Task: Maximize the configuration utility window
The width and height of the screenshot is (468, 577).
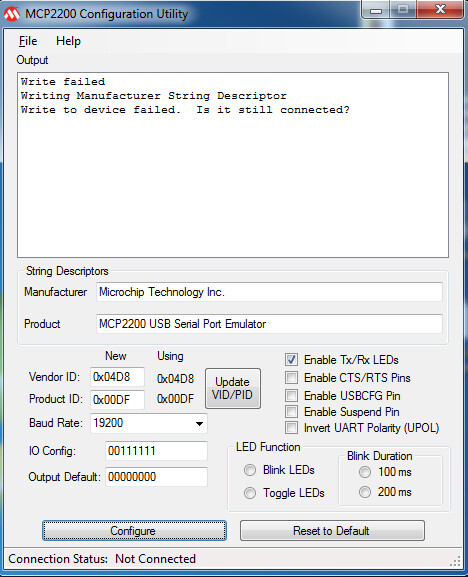Action: click(403, 10)
